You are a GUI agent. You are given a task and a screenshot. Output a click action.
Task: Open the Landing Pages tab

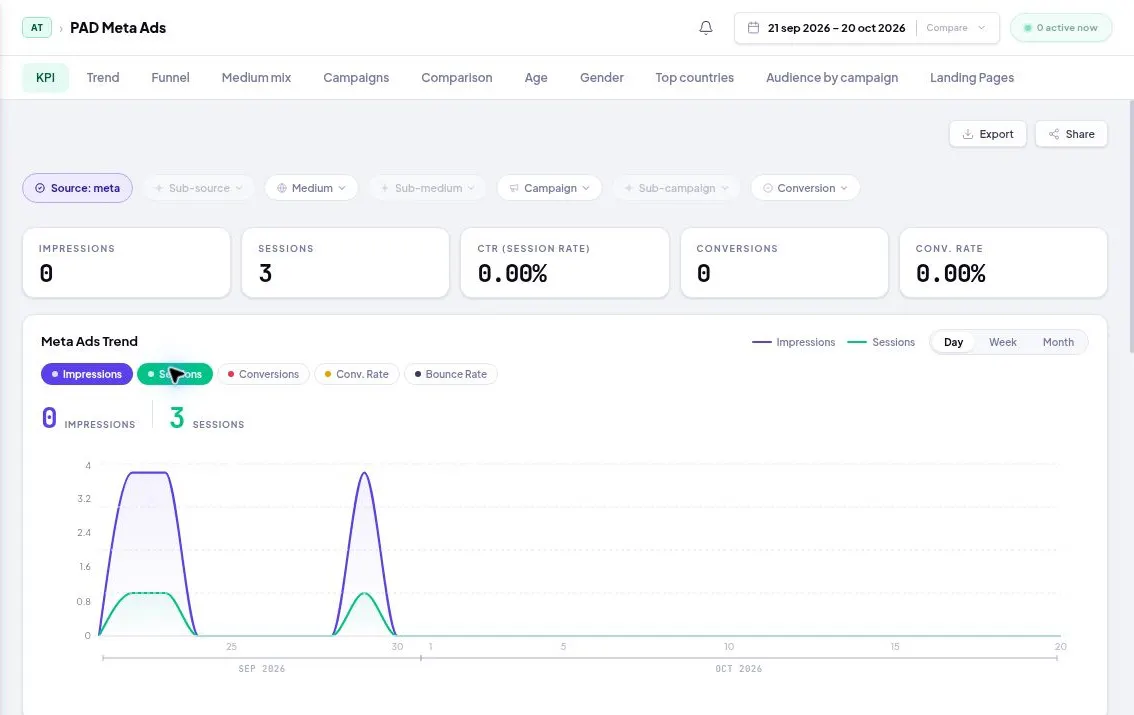coord(972,77)
